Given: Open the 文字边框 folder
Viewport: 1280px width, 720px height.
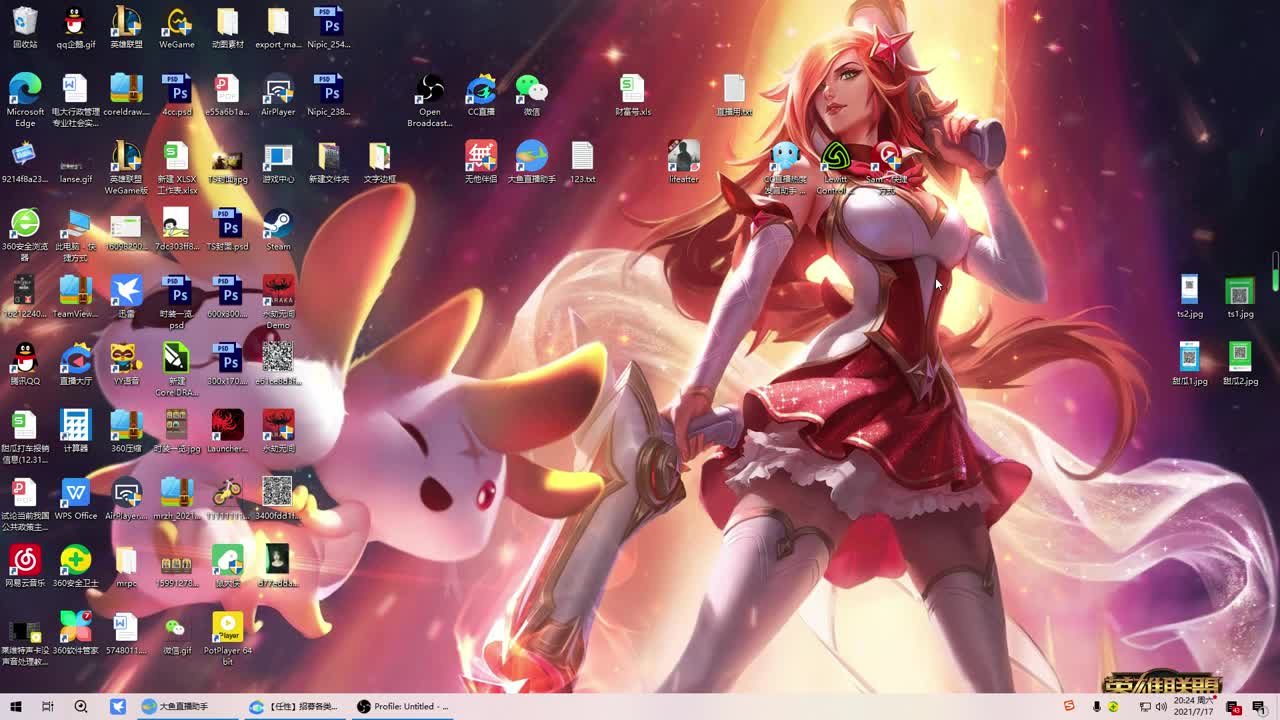Looking at the screenshot, I should click(379, 156).
